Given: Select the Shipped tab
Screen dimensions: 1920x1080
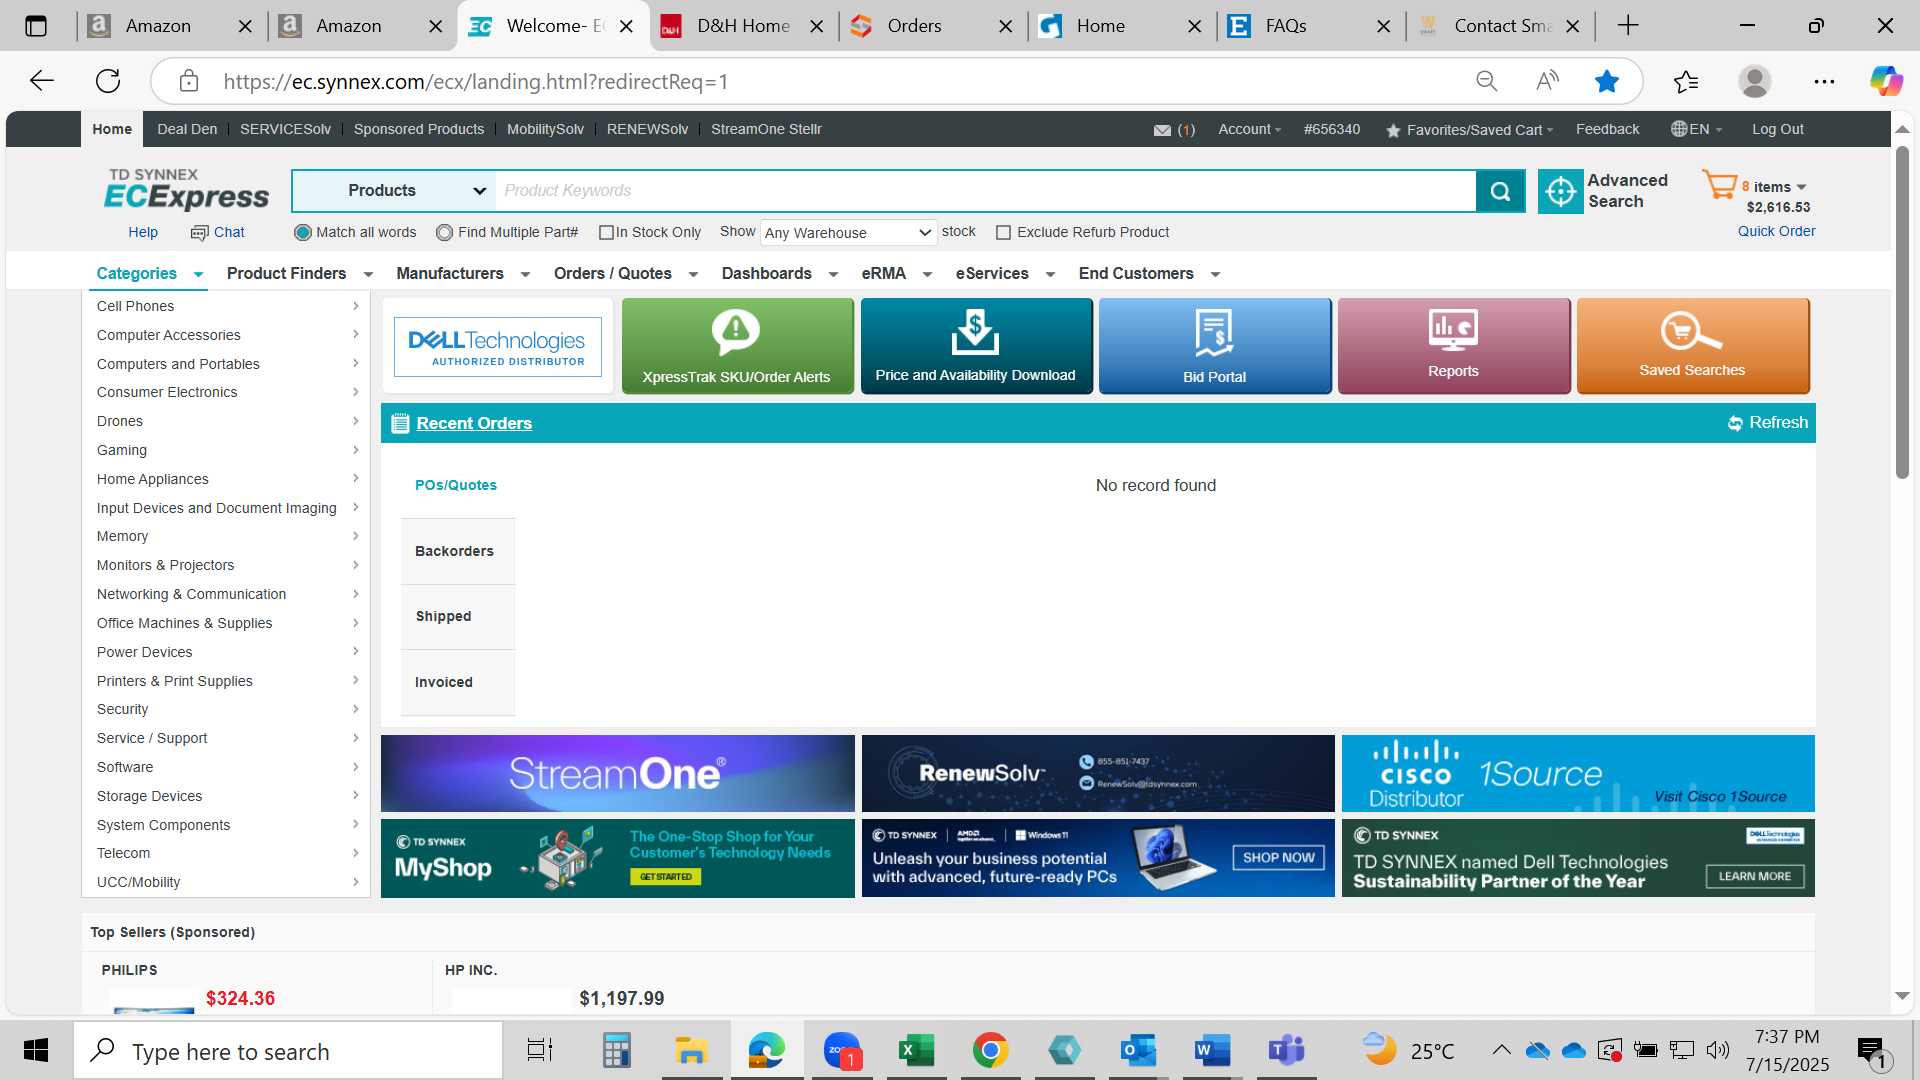Looking at the screenshot, I should (x=457, y=617).
